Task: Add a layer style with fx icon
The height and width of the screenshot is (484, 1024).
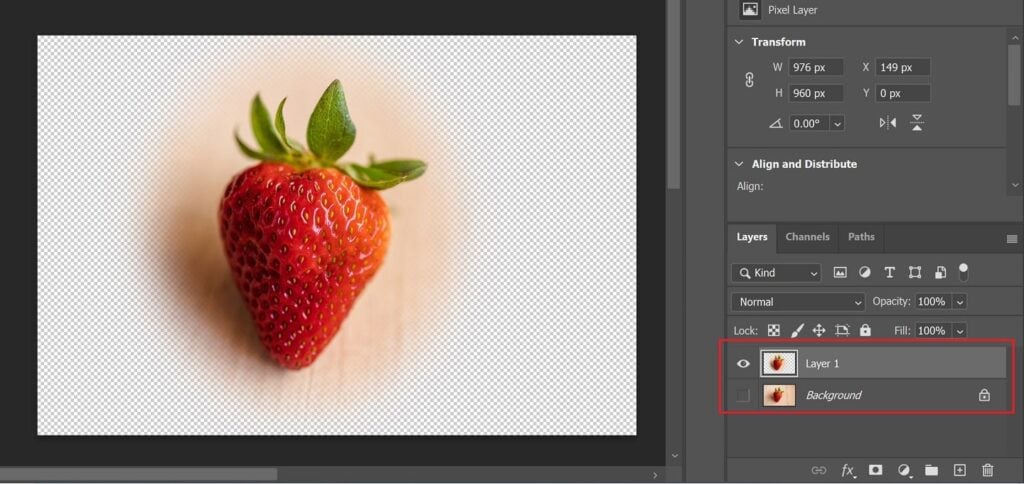Action: pos(848,470)
